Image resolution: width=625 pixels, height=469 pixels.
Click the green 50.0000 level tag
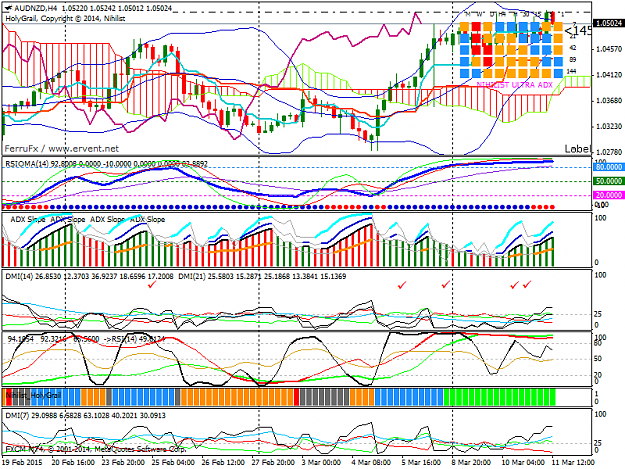[x=609, y=181]
